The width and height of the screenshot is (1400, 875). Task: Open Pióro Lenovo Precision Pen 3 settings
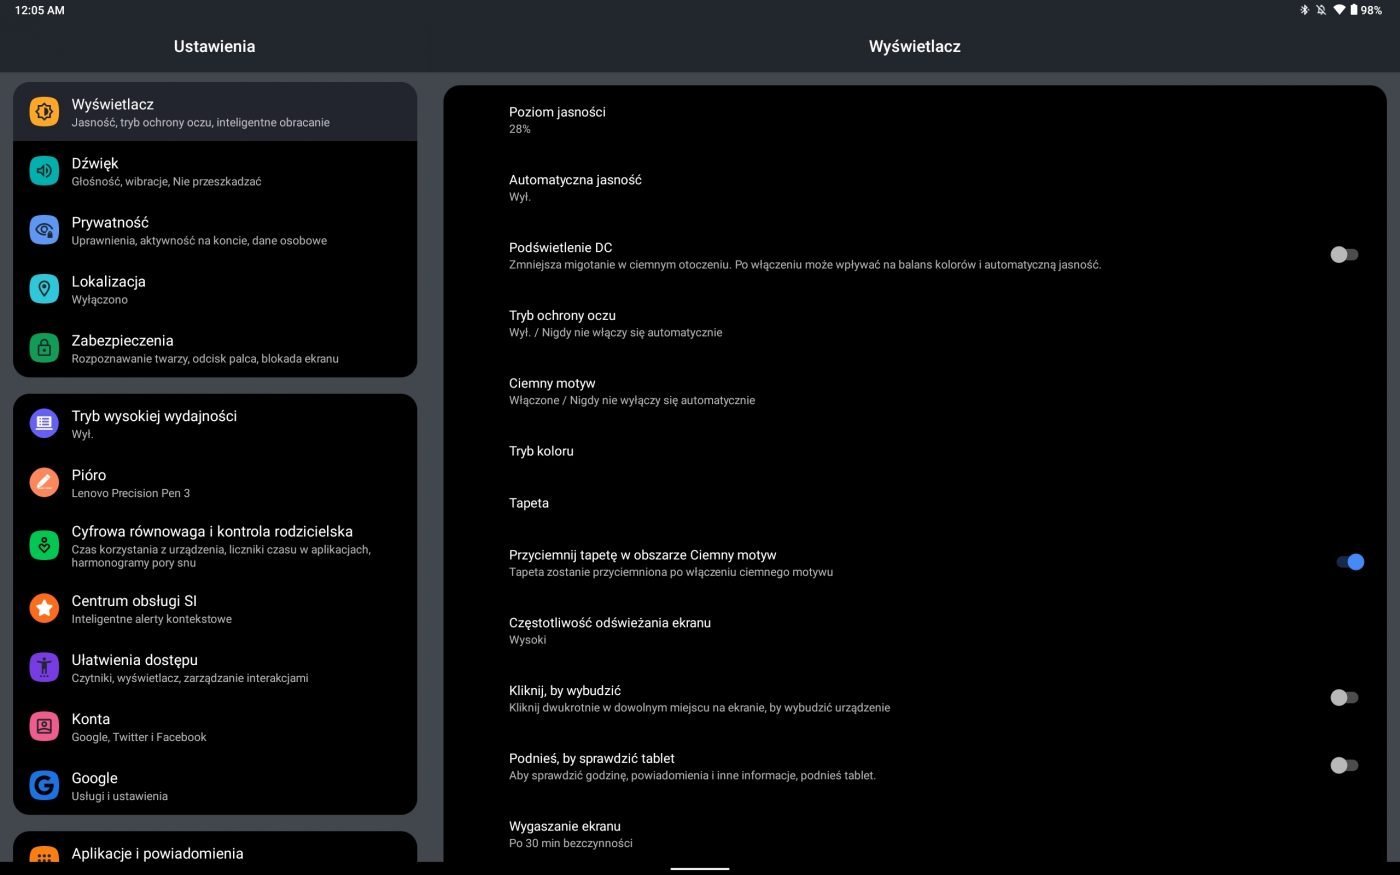[x=215, y=482]
